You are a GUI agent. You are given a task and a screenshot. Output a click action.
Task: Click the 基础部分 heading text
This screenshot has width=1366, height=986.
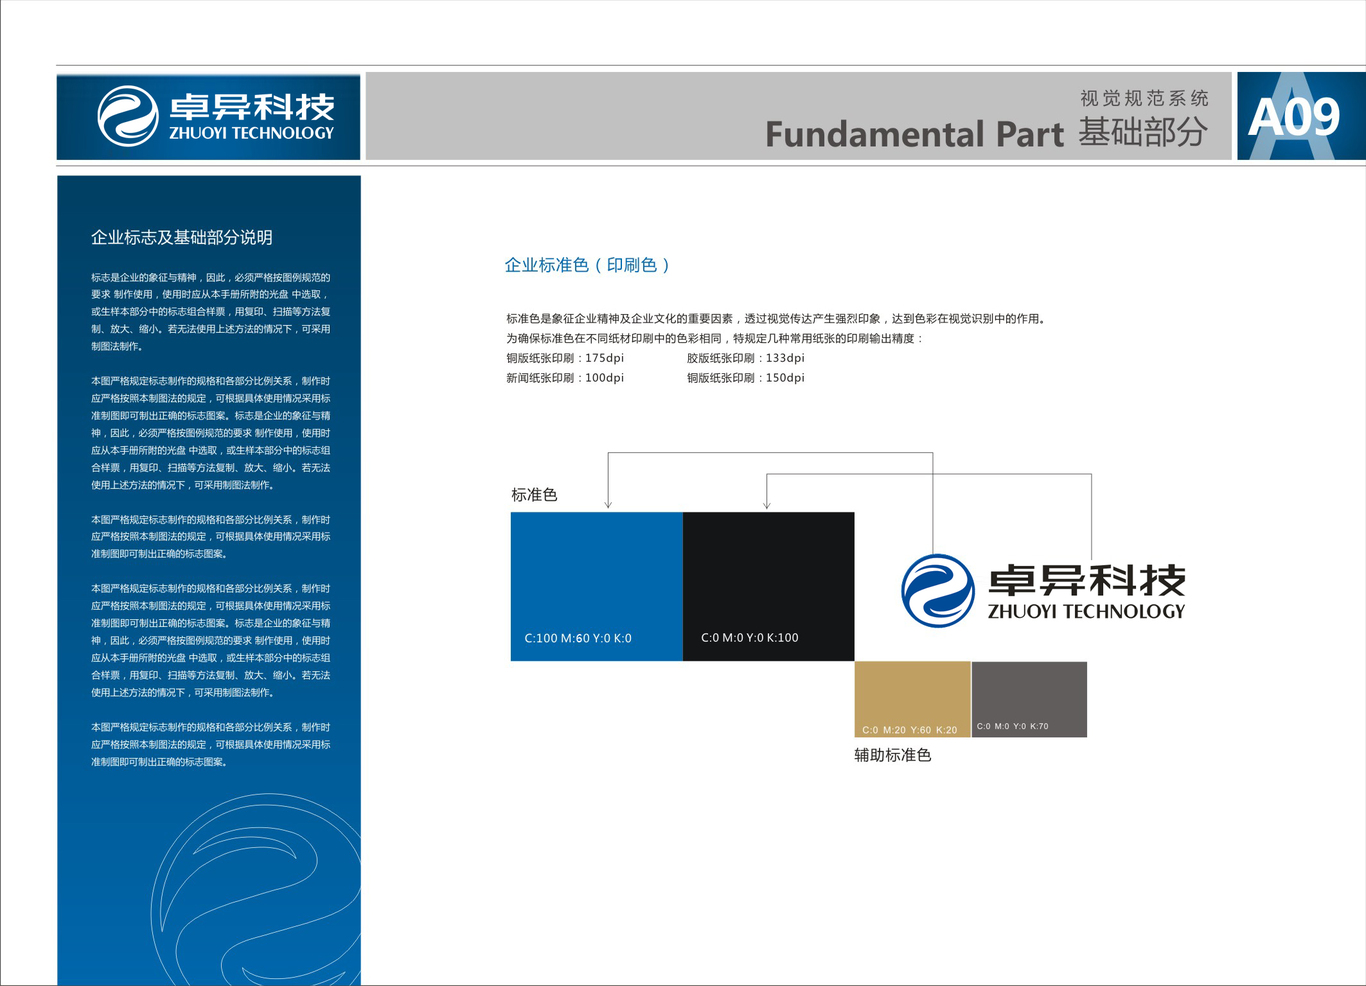(1143, 132)
